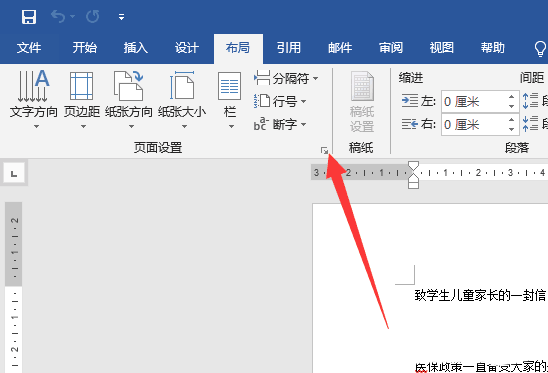Viewport: 548px width, 373px height.
Task: Click the Save icon in quick access toolbar
Action: coord(29,16)
